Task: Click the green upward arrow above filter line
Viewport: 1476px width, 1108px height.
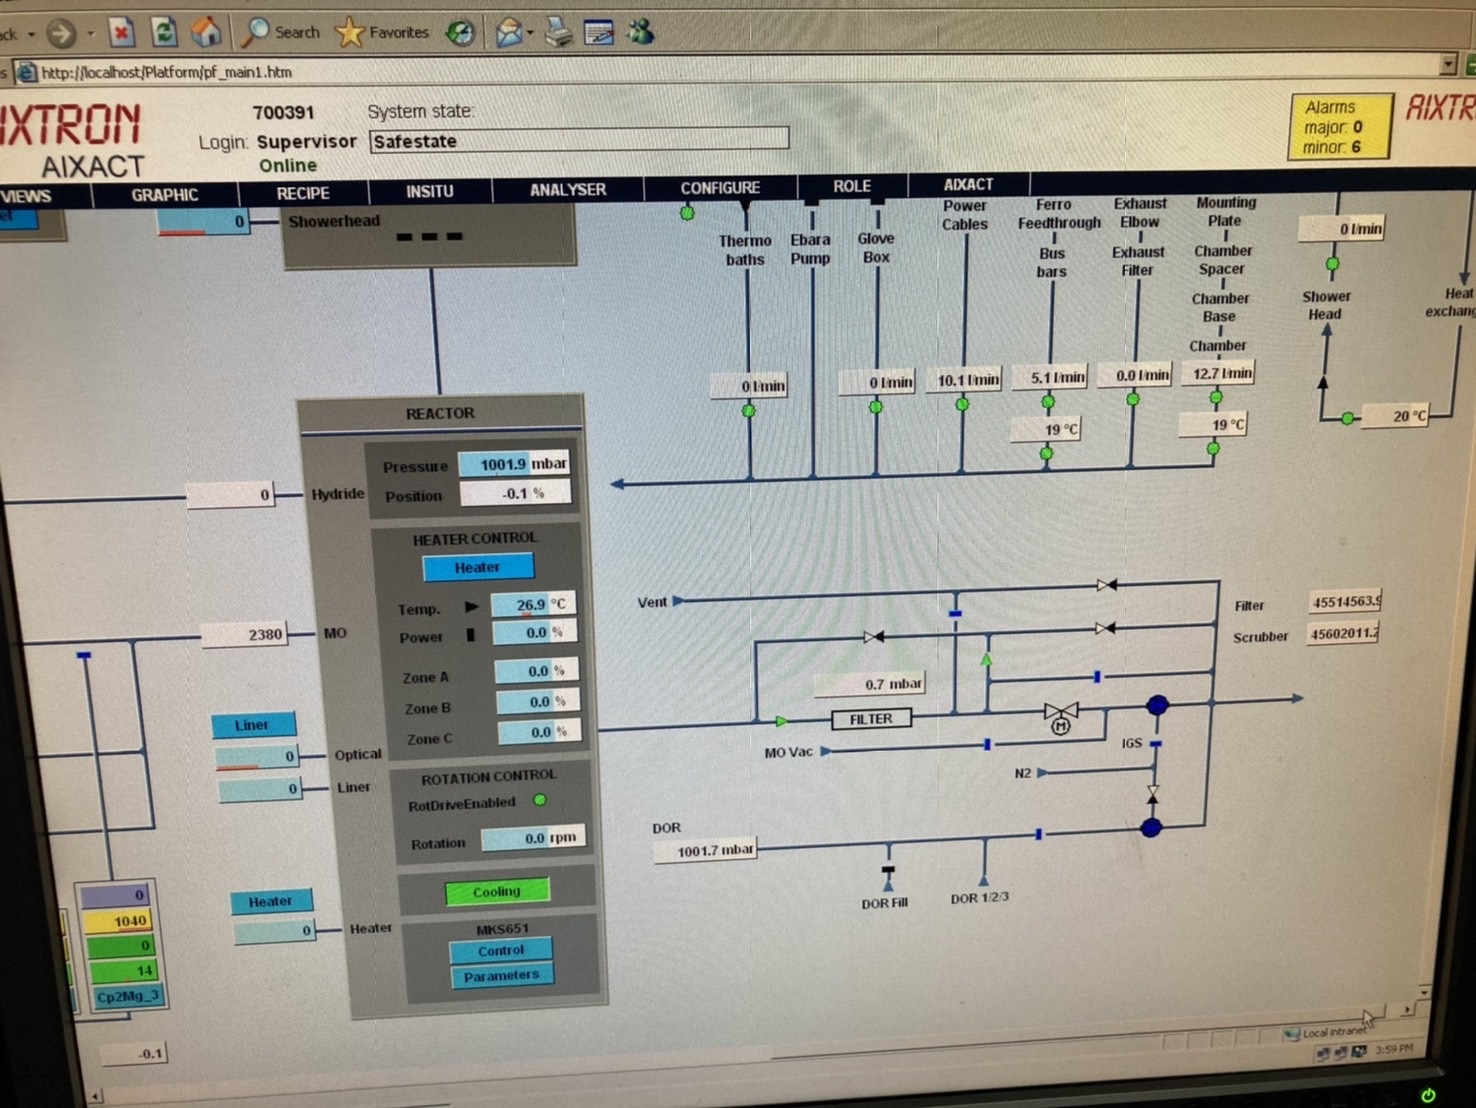Action: 986,660
